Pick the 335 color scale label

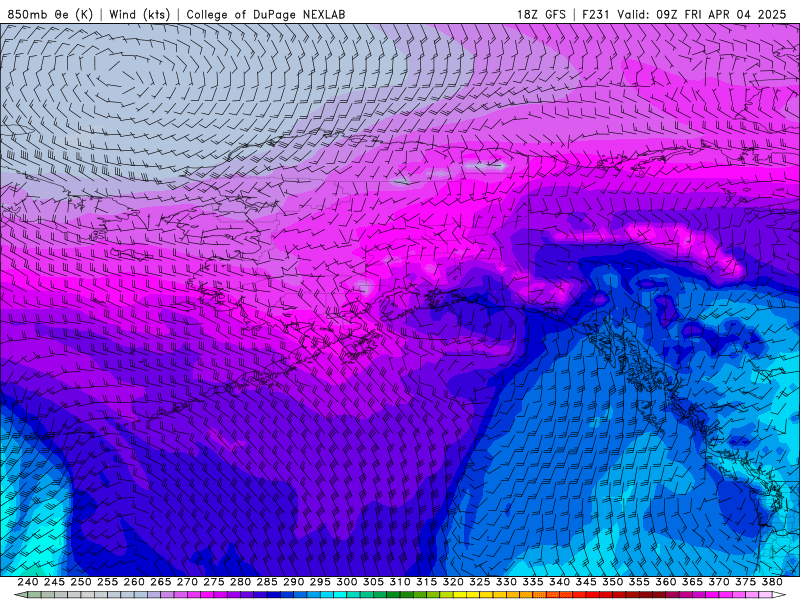coord(532,582)
